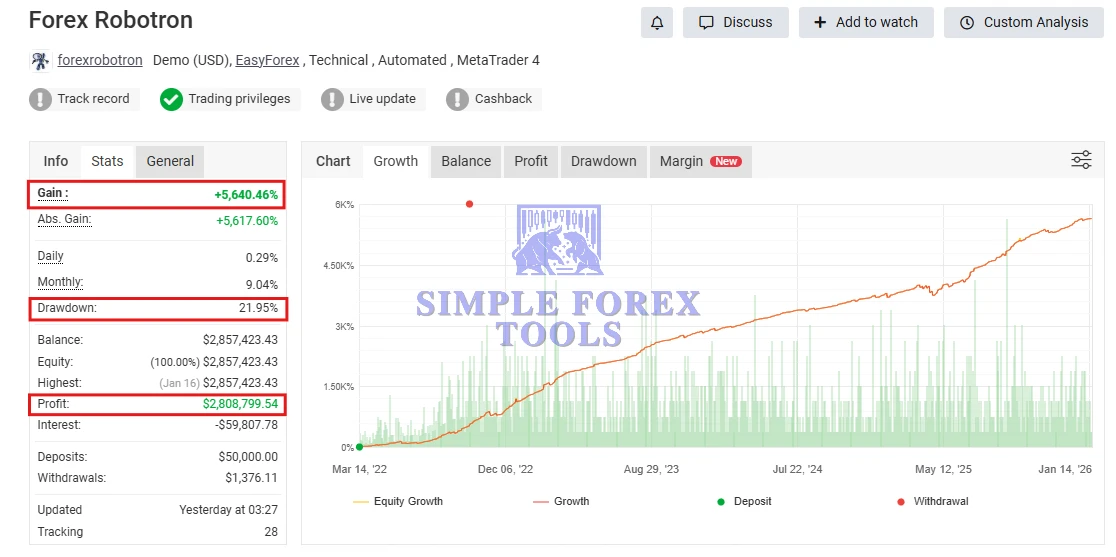The width and height of the screenshot is (1116, 557).
Task: Click the Cashback status icon
Action: click(x=458, y=99)
